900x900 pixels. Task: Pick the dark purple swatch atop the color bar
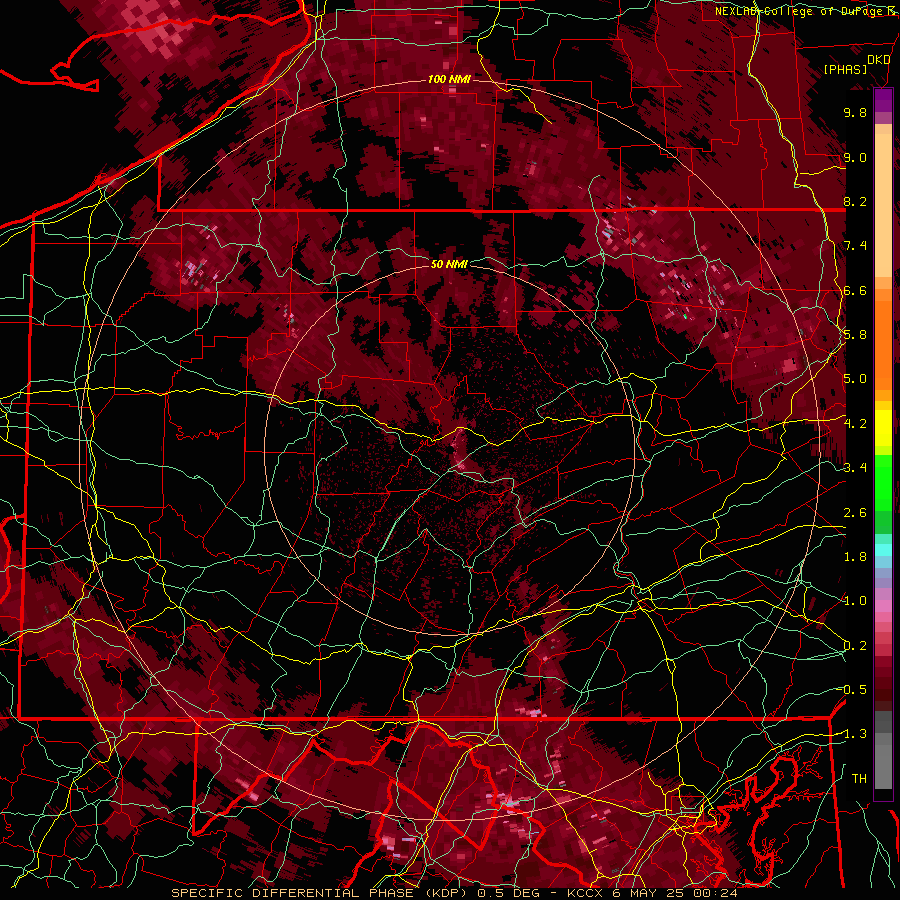click(x=883, y=100)
